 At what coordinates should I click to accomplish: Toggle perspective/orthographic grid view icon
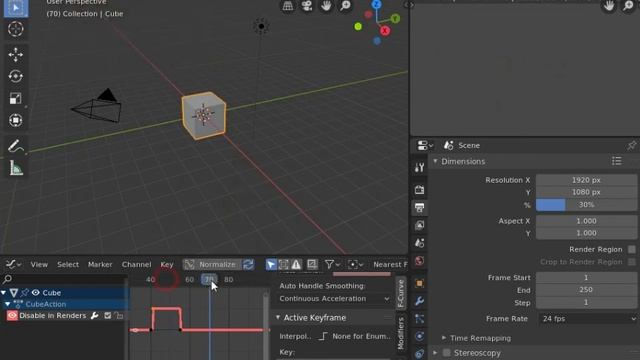click(x=288, y=6)
